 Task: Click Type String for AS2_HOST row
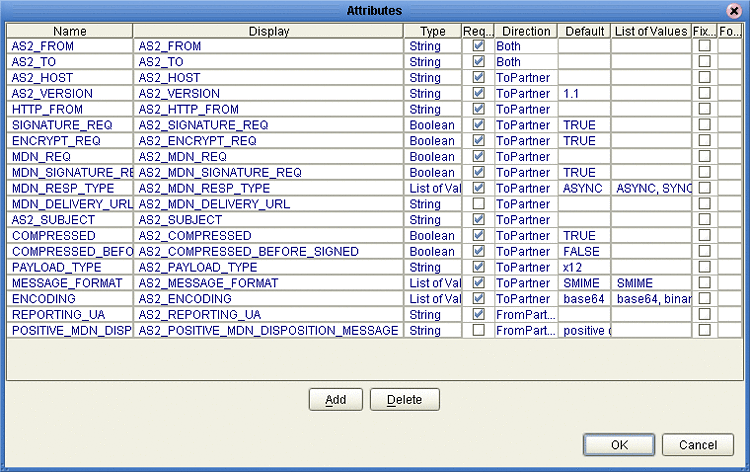tap(433, 77)
